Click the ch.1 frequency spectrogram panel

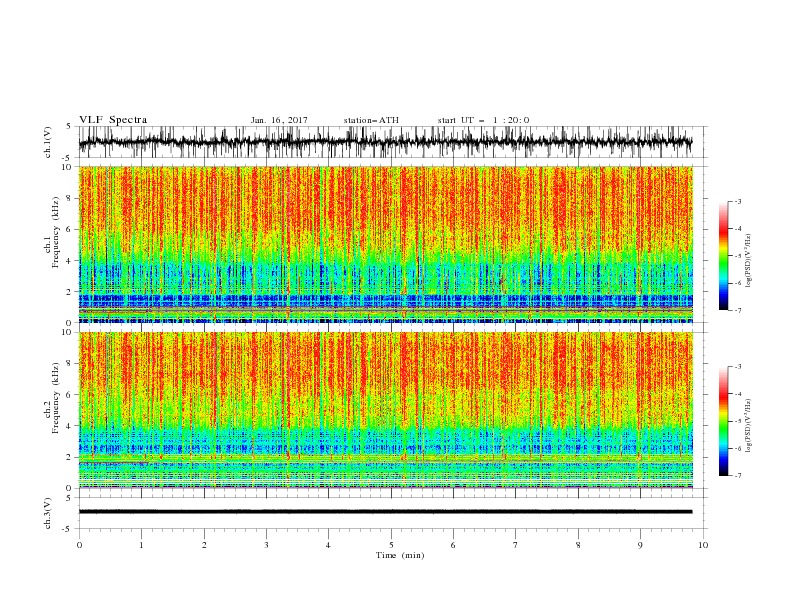[386, 244]
